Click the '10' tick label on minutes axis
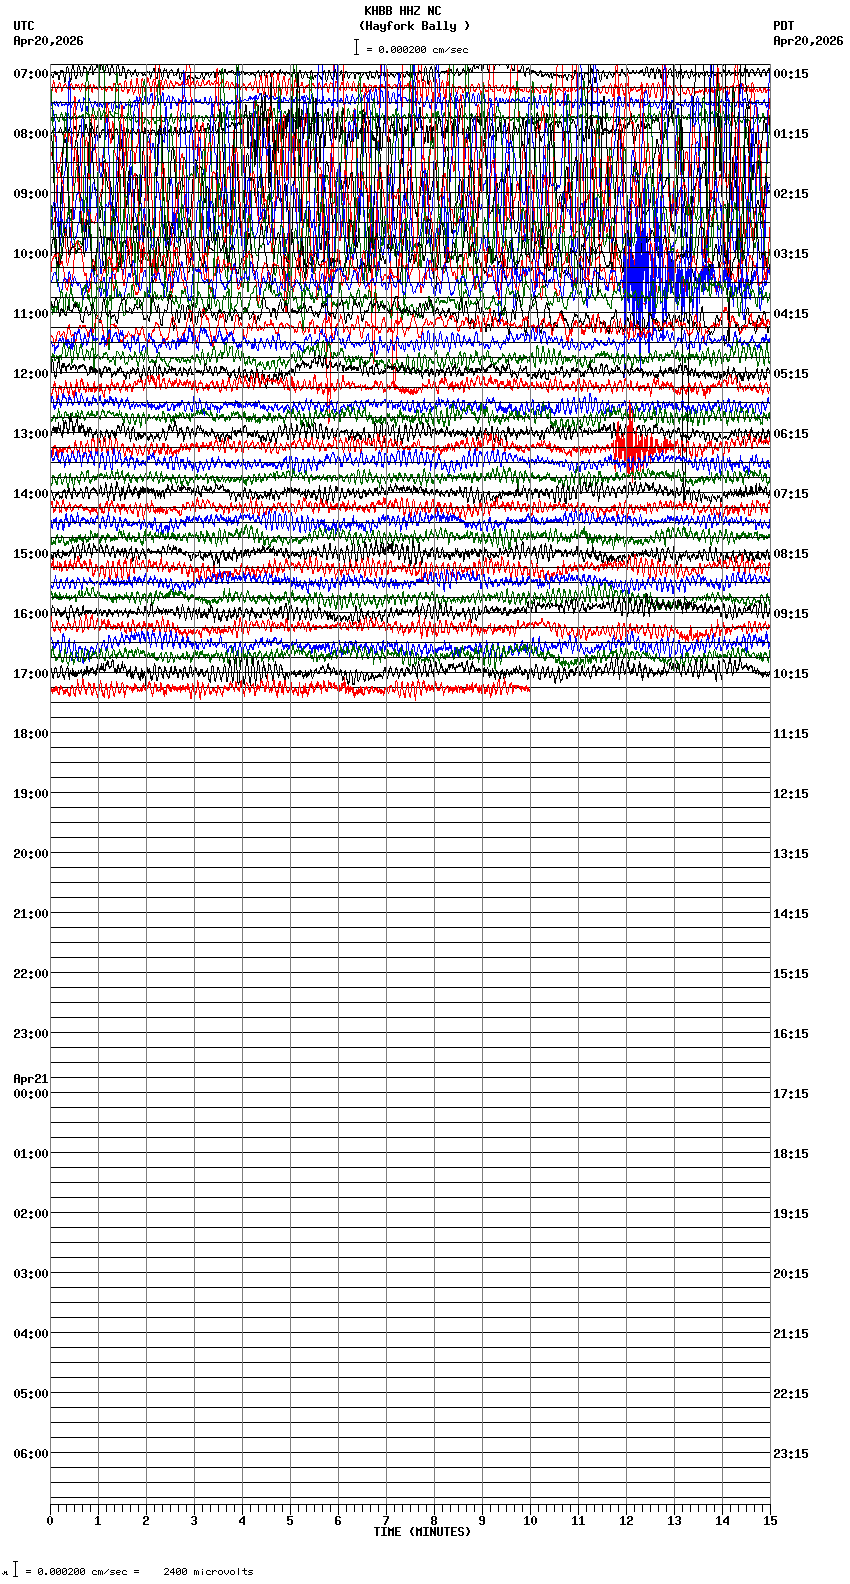This screenshot has height=1584, width=850. (530, 1521)
